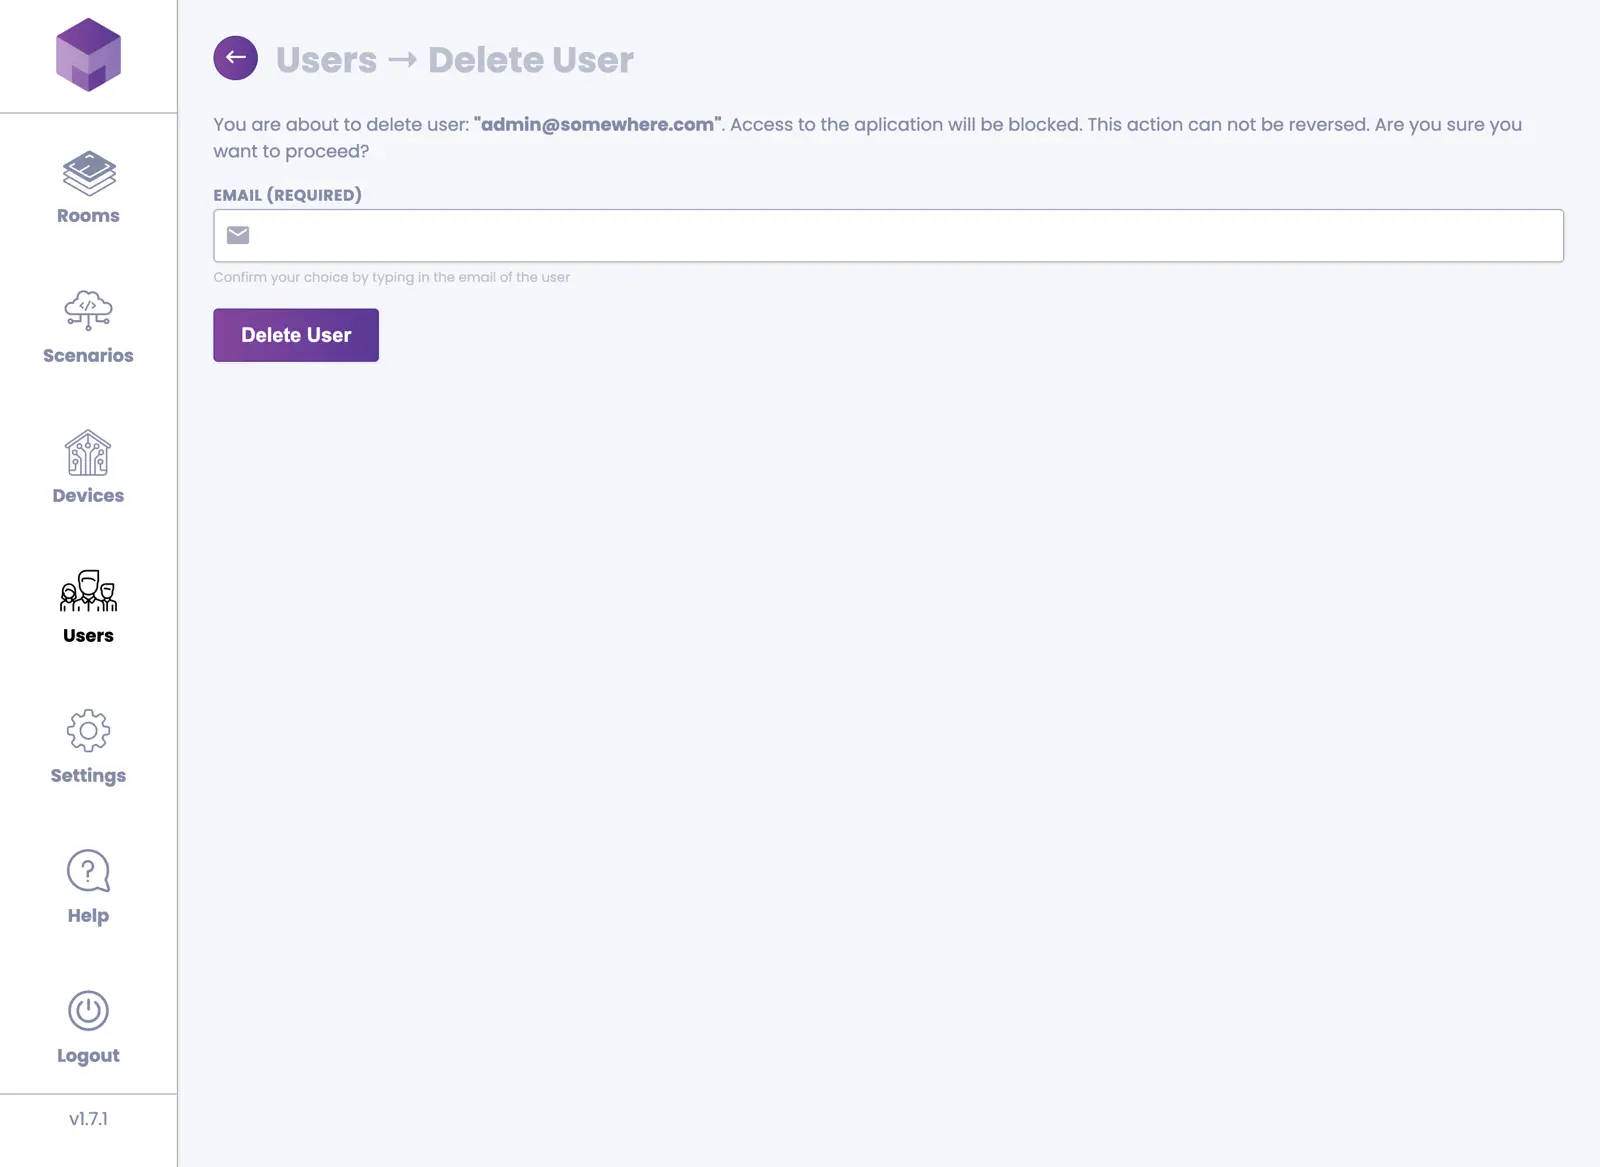Click the Help text label in the sidebar

pos(88,916)
